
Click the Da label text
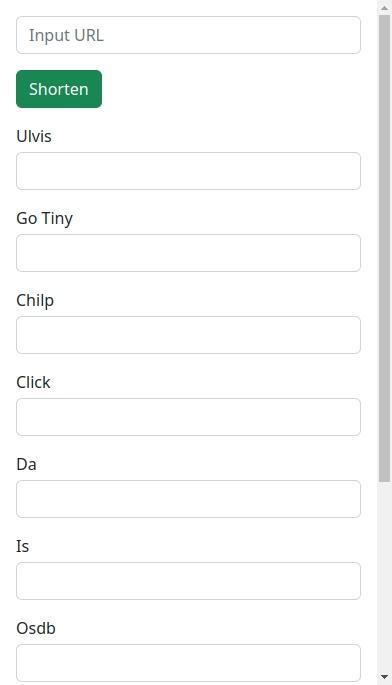point(26,464)
